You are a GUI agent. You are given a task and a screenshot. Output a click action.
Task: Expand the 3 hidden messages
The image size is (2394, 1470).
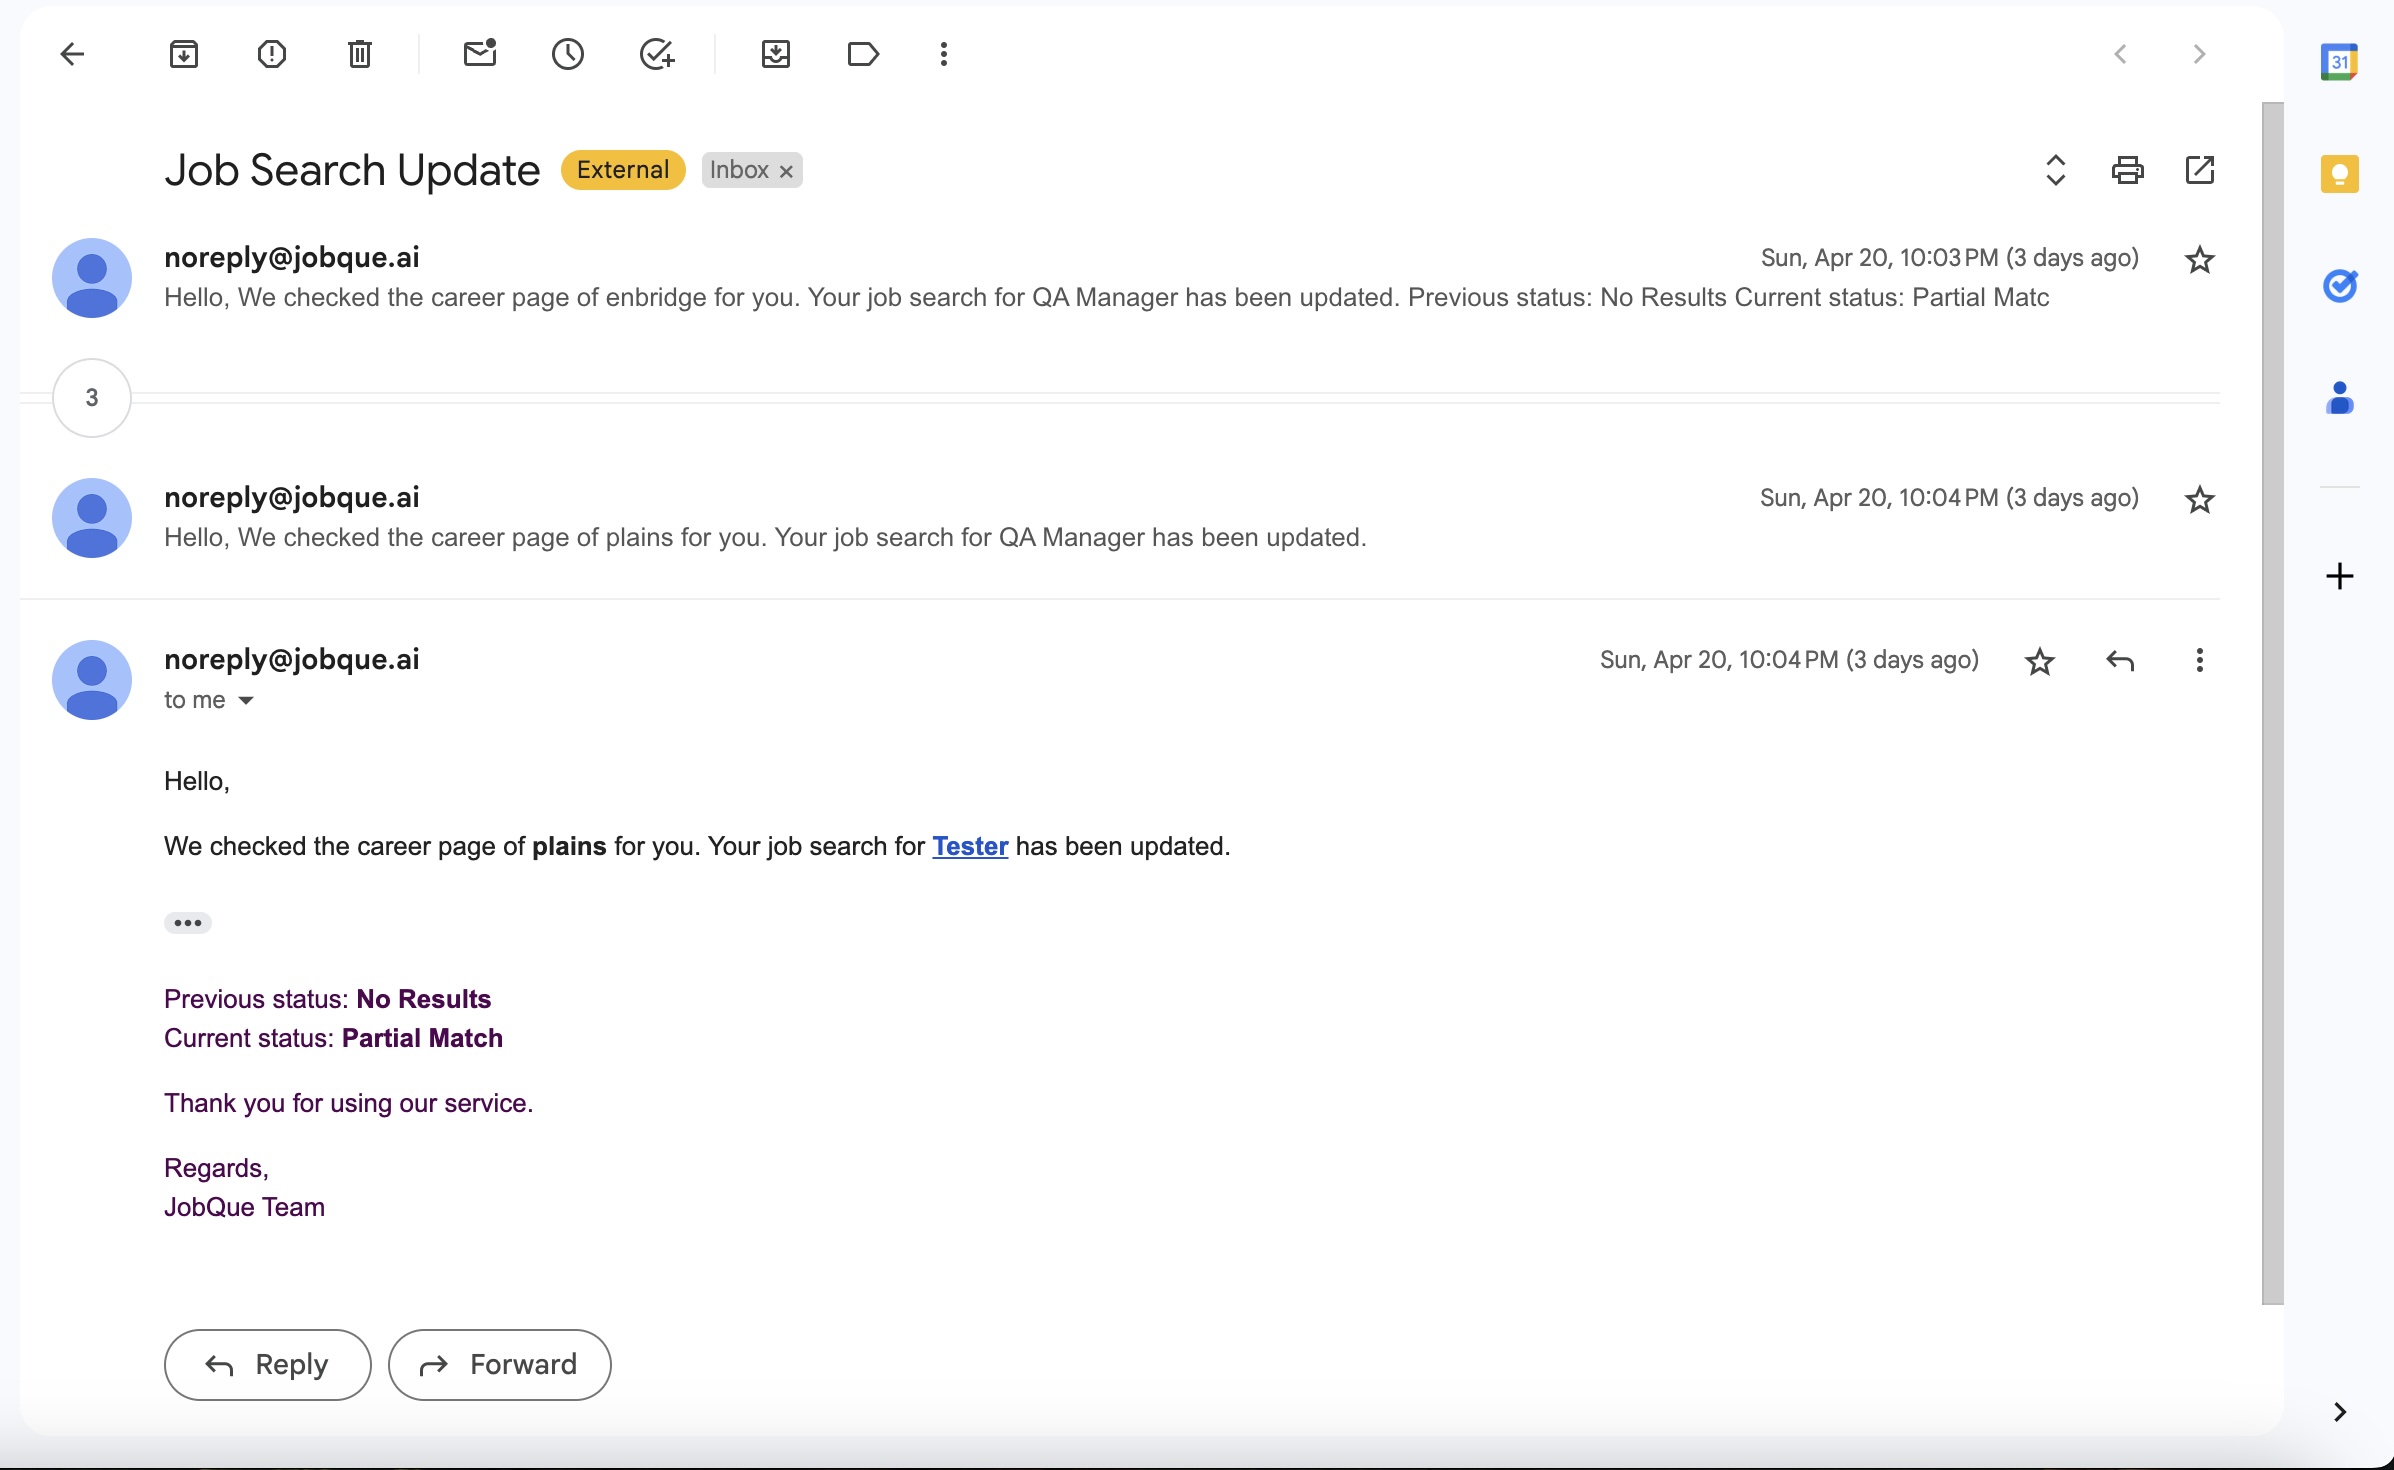(x=92, y=398)
